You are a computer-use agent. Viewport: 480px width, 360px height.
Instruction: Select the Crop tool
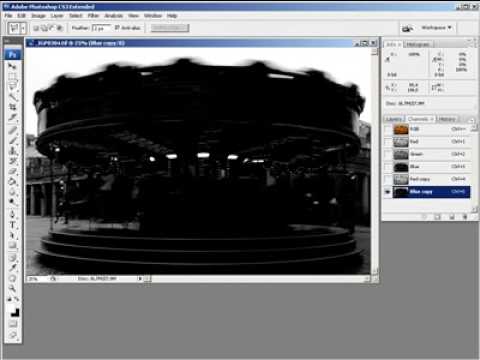pyautogui.click(x=13, y=107)
